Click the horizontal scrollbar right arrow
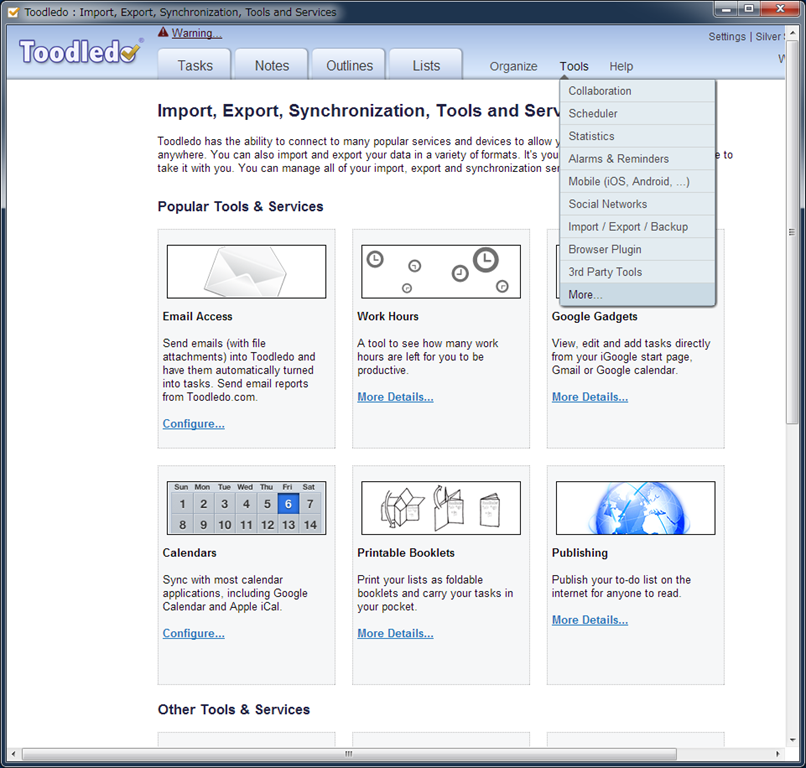 coord(777,754)
